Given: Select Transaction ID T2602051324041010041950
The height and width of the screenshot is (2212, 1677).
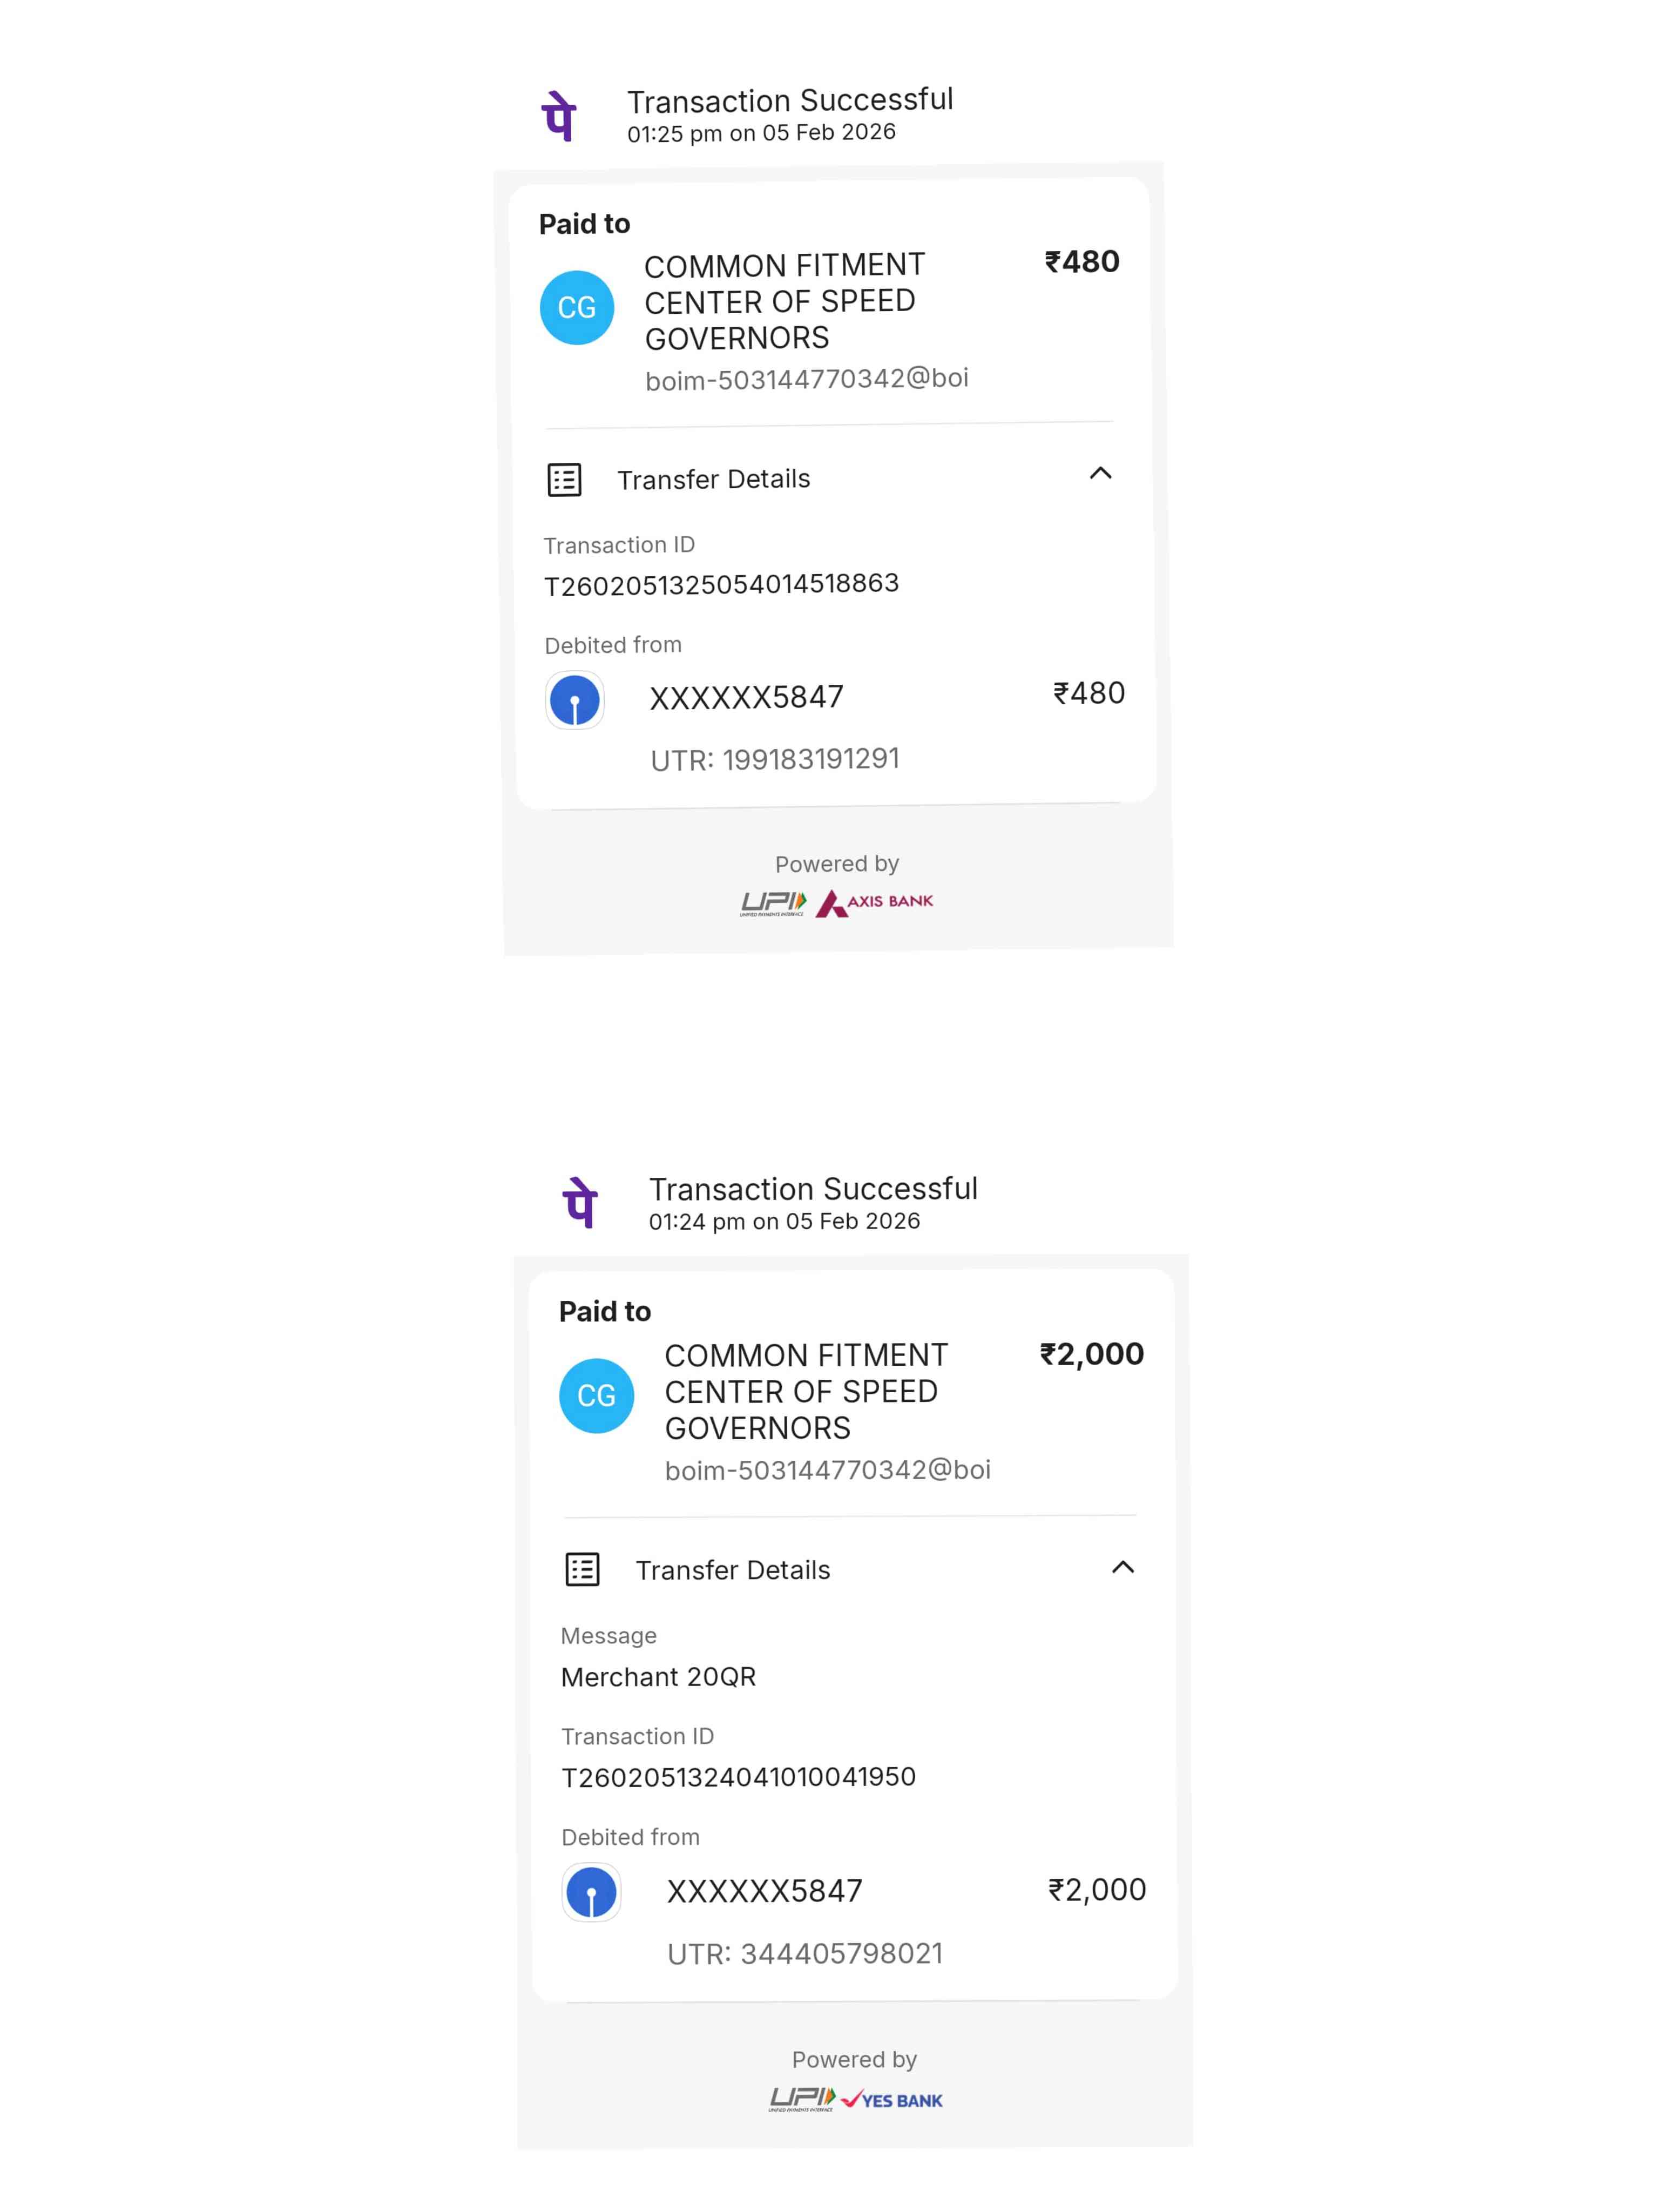Looking at the screenshot, I should tap(738, 1777).
